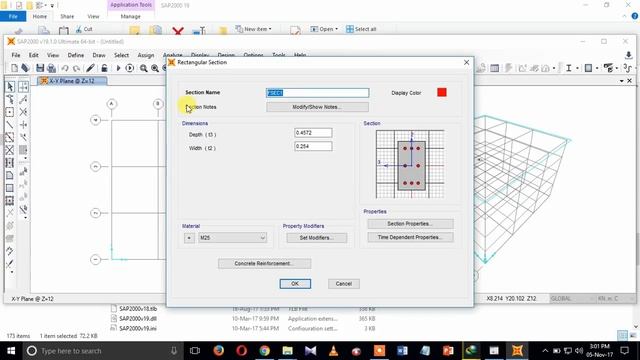This screenshot has width=640, height=360.
Task: Click the I-section frame design icon
Action: [x=568, y=68]
